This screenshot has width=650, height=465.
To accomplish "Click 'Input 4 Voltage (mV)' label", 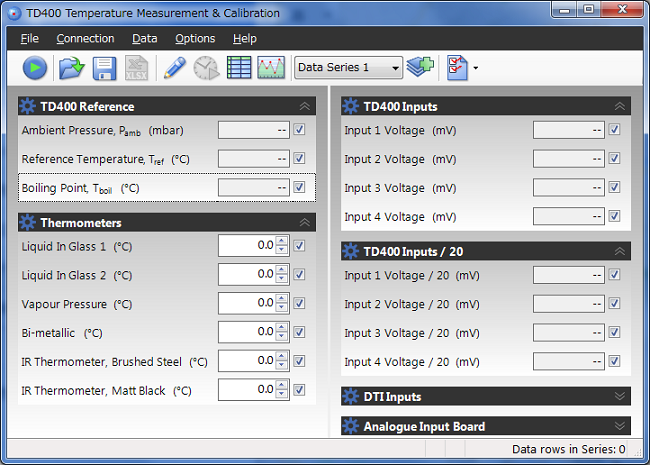I will coord(400,217).
